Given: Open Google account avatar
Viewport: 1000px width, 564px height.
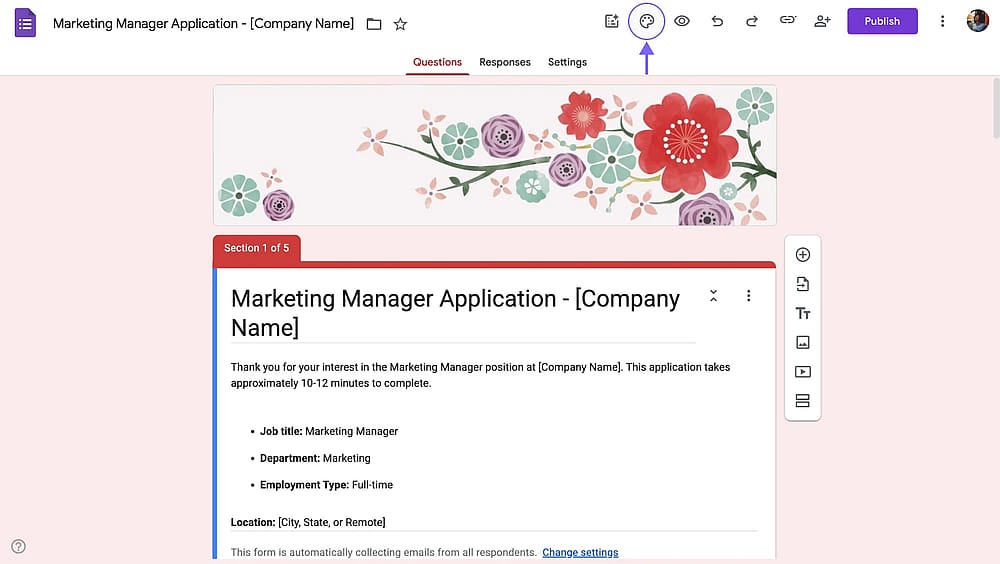Looking at the screenshot, I should click(977, 21).
